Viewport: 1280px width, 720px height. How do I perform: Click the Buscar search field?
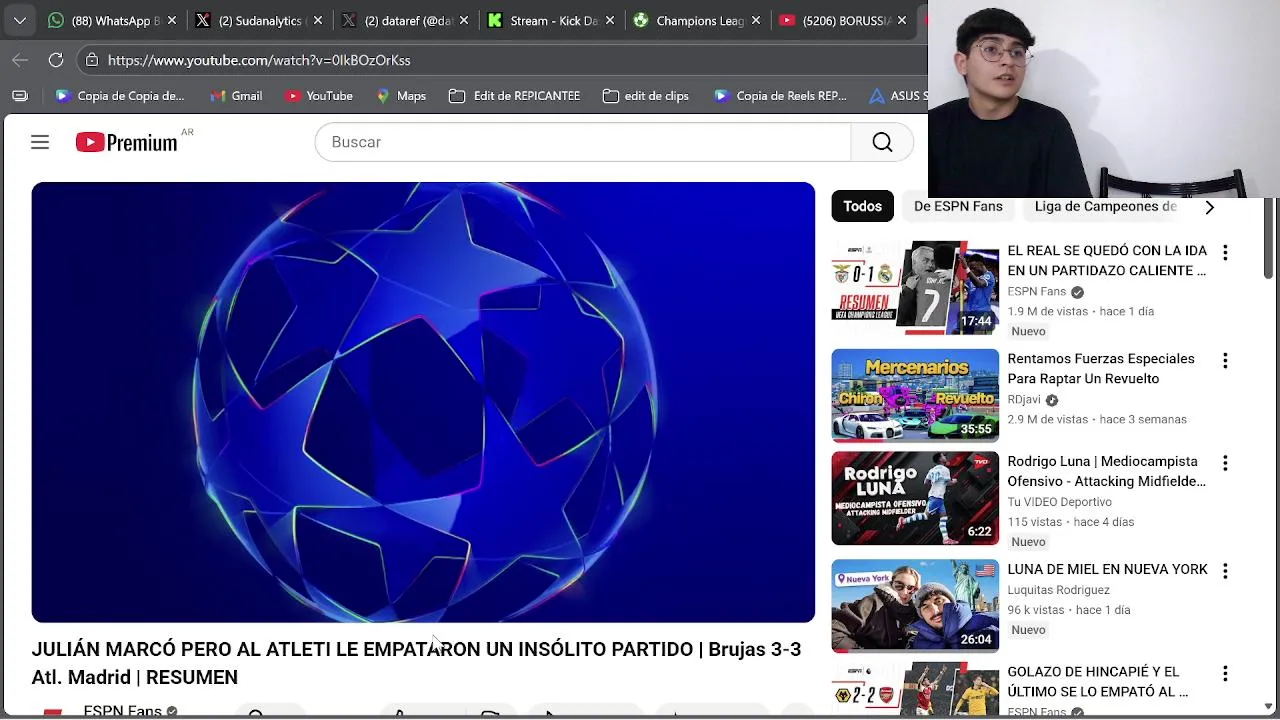(x=583, y=142)
